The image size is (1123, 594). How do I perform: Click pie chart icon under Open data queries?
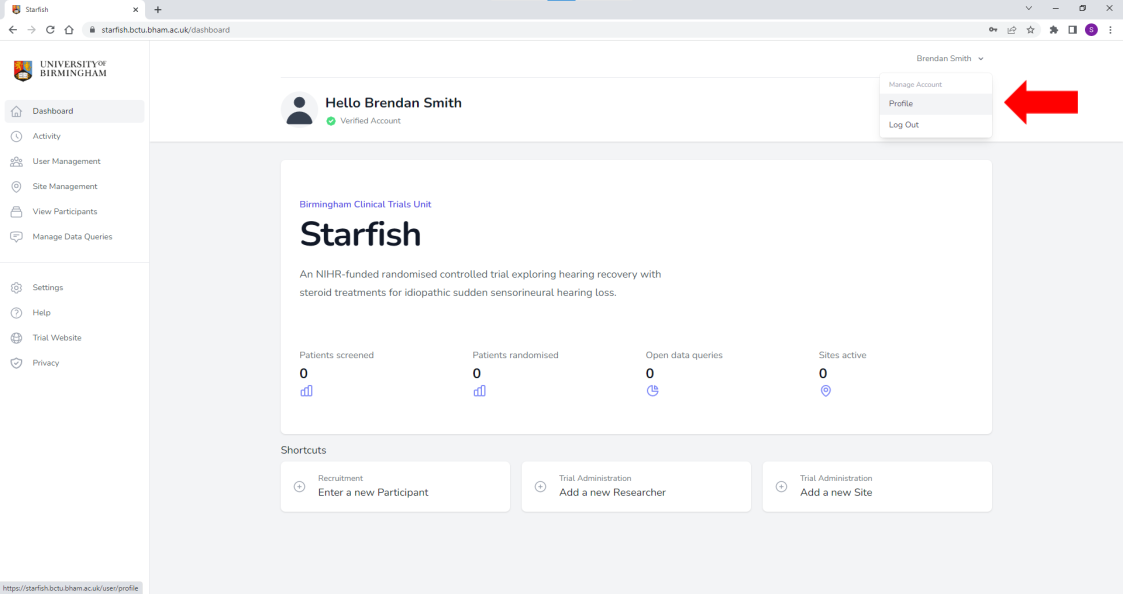(652, 391)
